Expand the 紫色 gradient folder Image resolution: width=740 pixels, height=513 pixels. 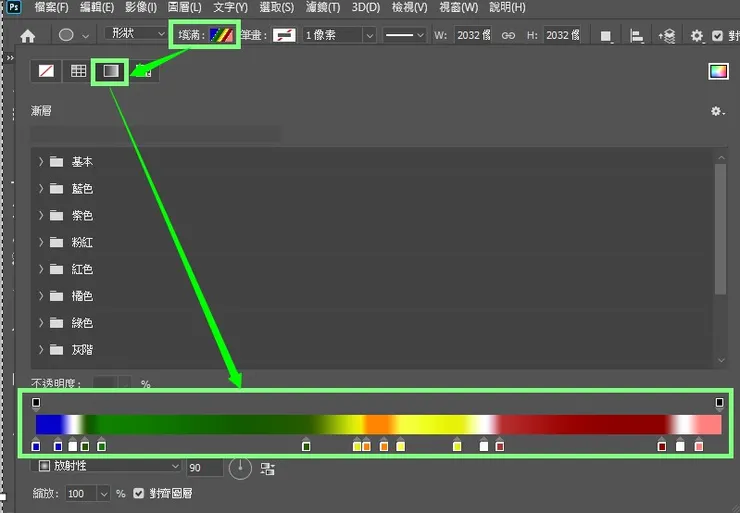pyautogui.click(x=41, y=216)
